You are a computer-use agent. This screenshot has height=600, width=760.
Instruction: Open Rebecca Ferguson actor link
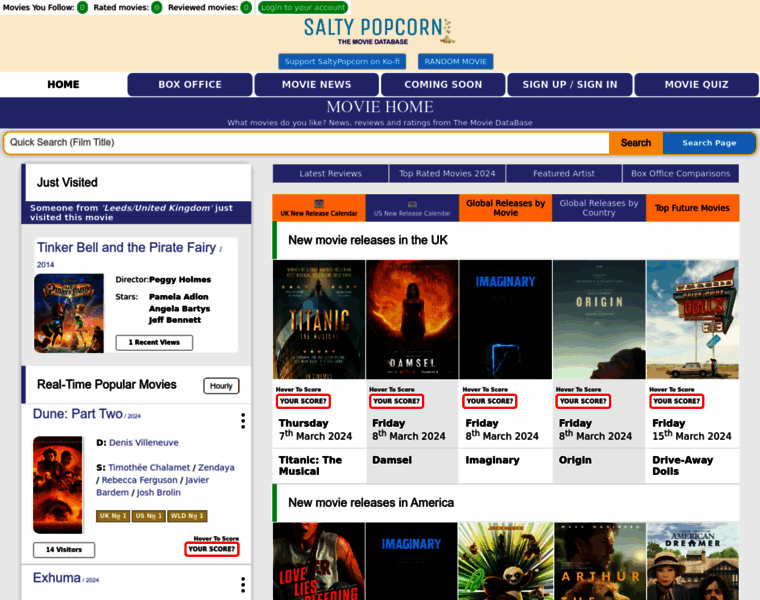140,480
